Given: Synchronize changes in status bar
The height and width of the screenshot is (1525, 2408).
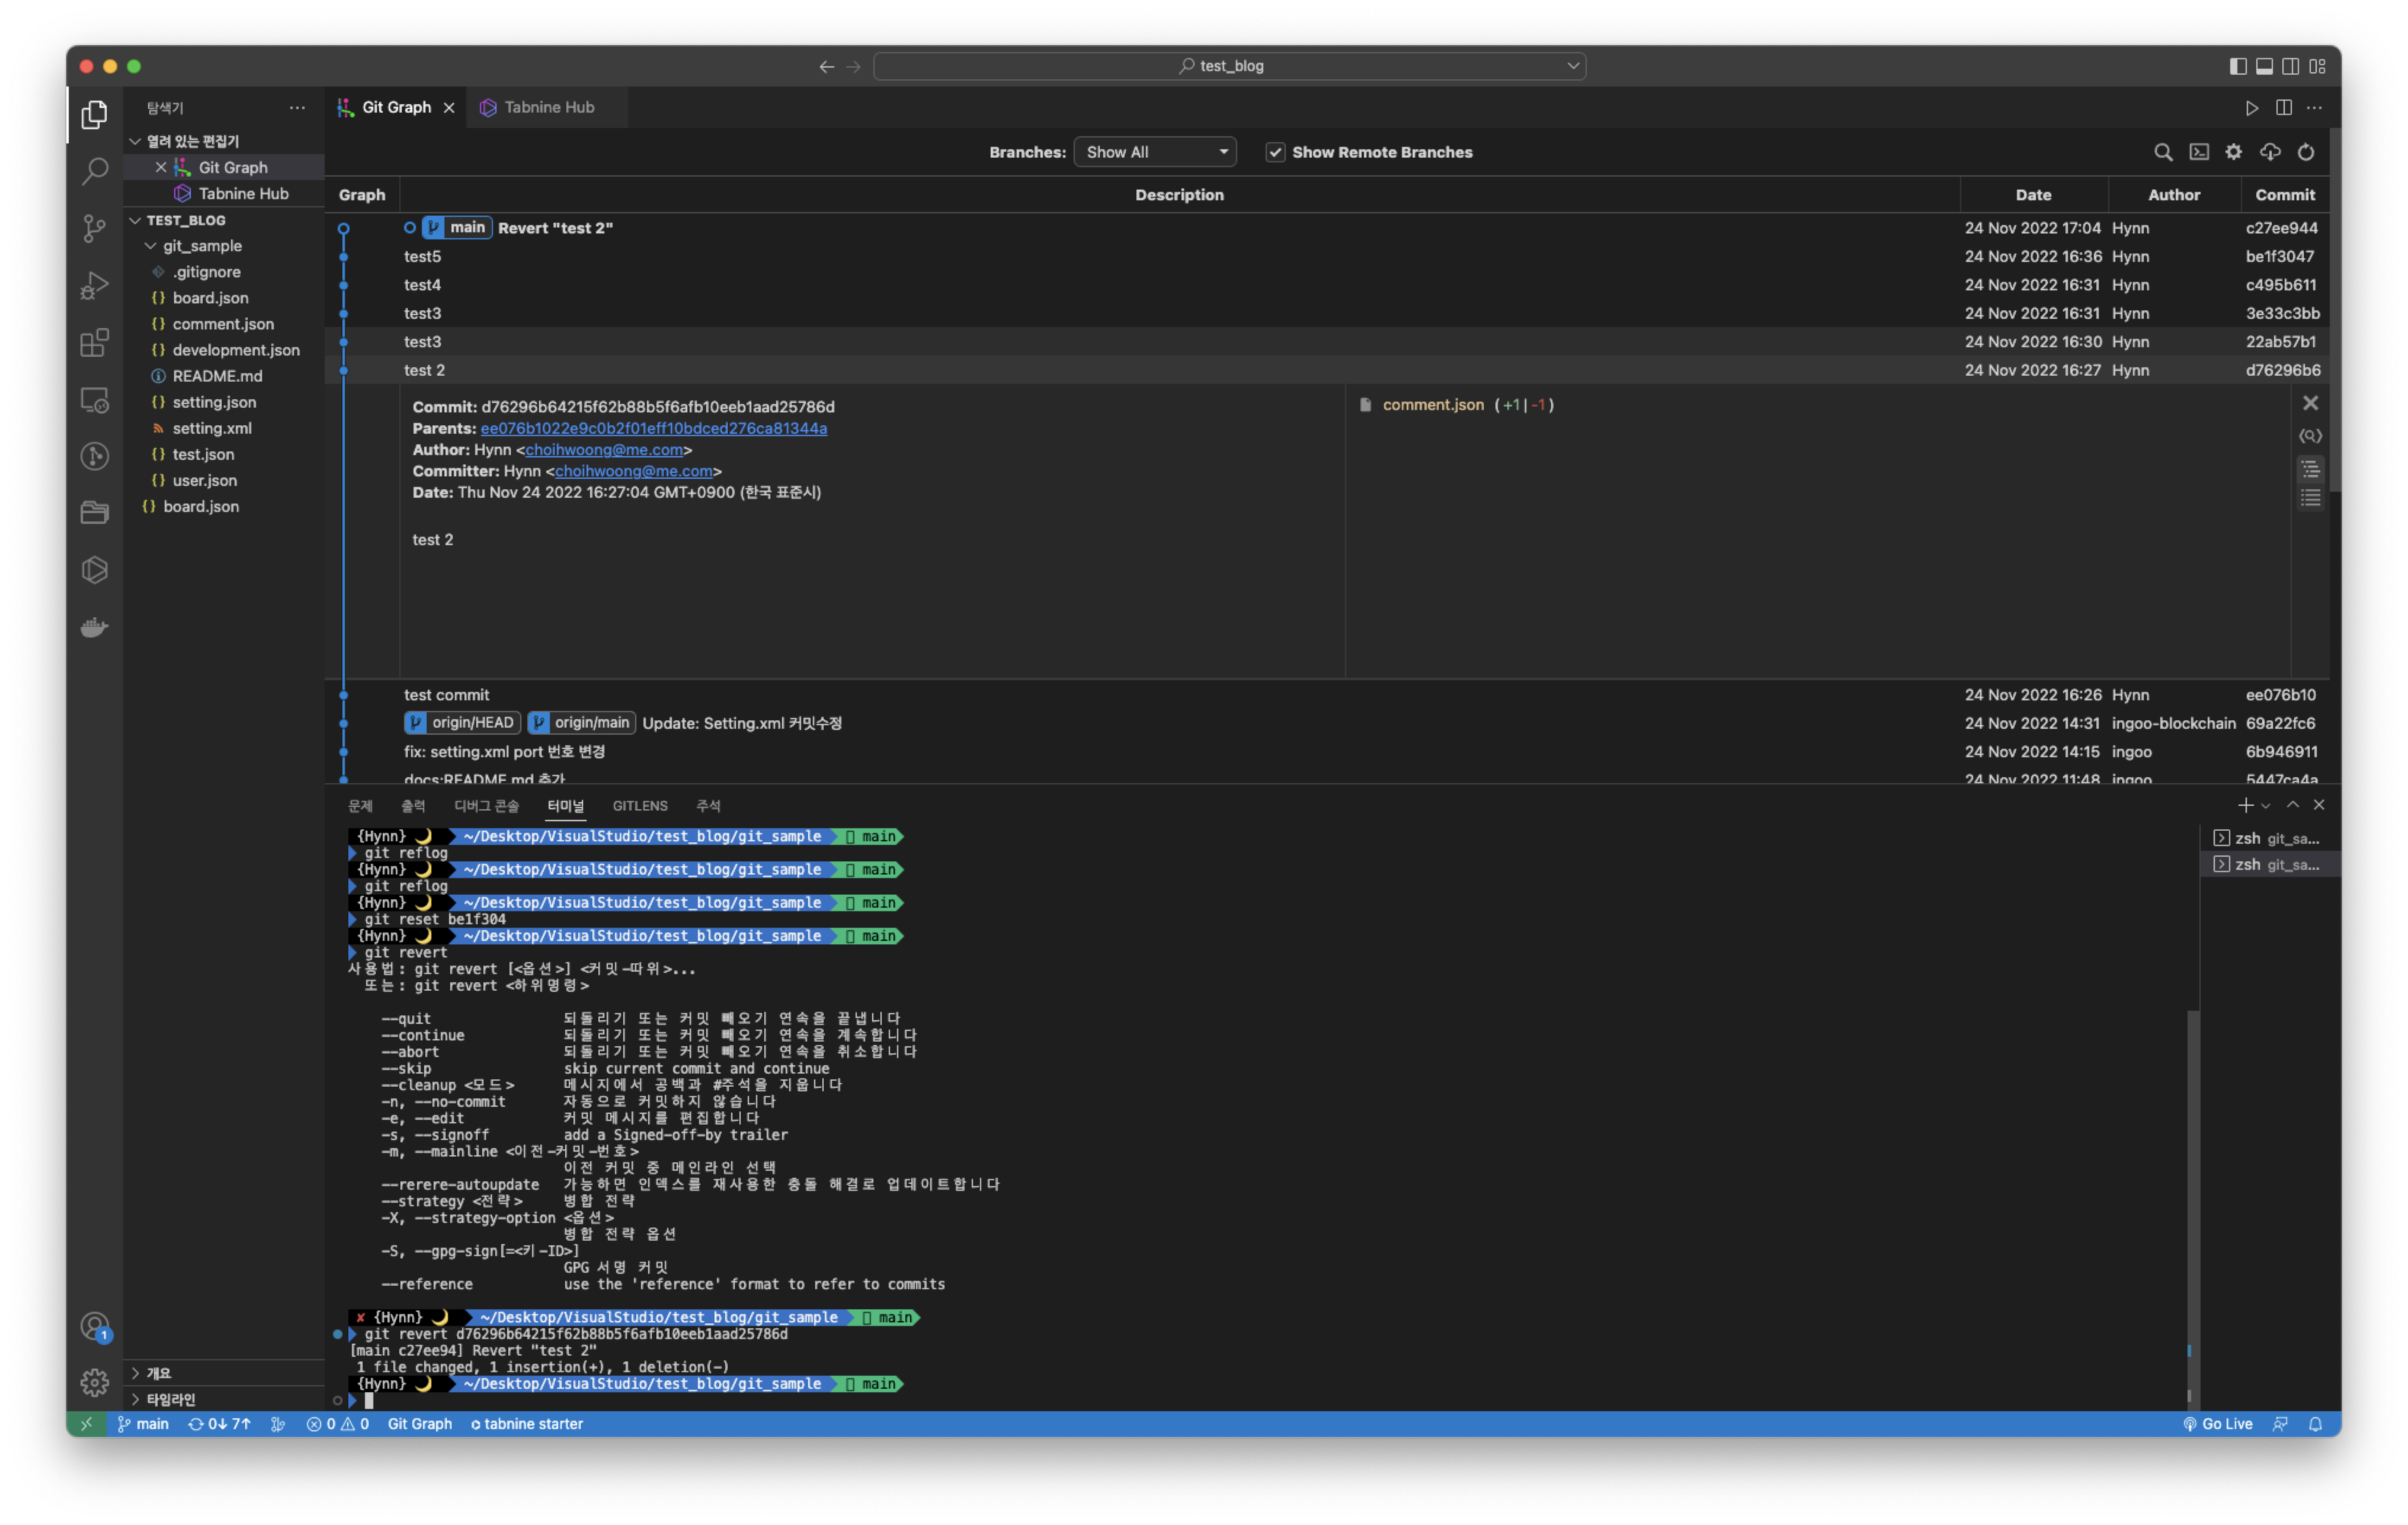Looking at the screenshot, I should 219,1424.
